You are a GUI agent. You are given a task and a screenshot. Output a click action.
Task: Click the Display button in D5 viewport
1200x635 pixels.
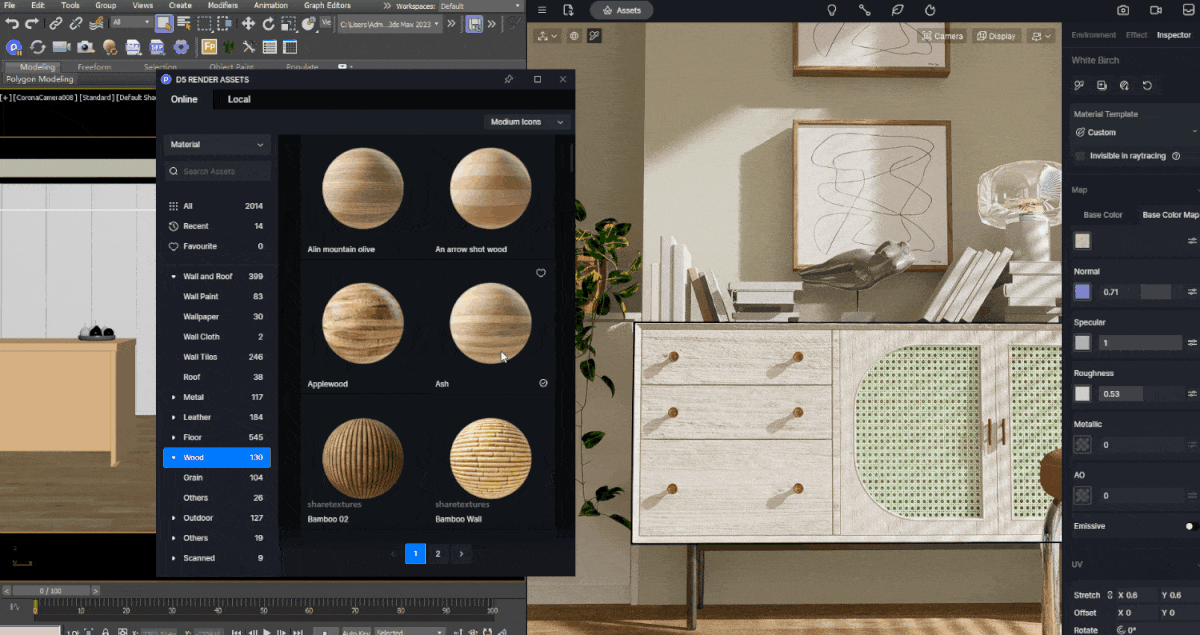(x=995, y=36)
